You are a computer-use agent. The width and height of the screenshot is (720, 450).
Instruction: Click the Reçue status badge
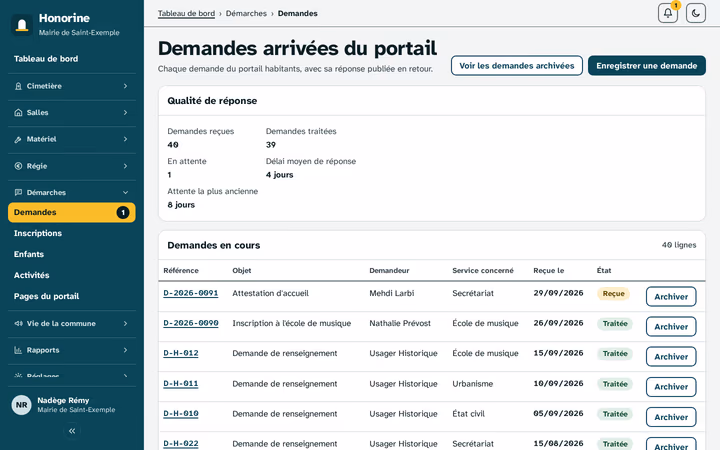coord(613,293)
